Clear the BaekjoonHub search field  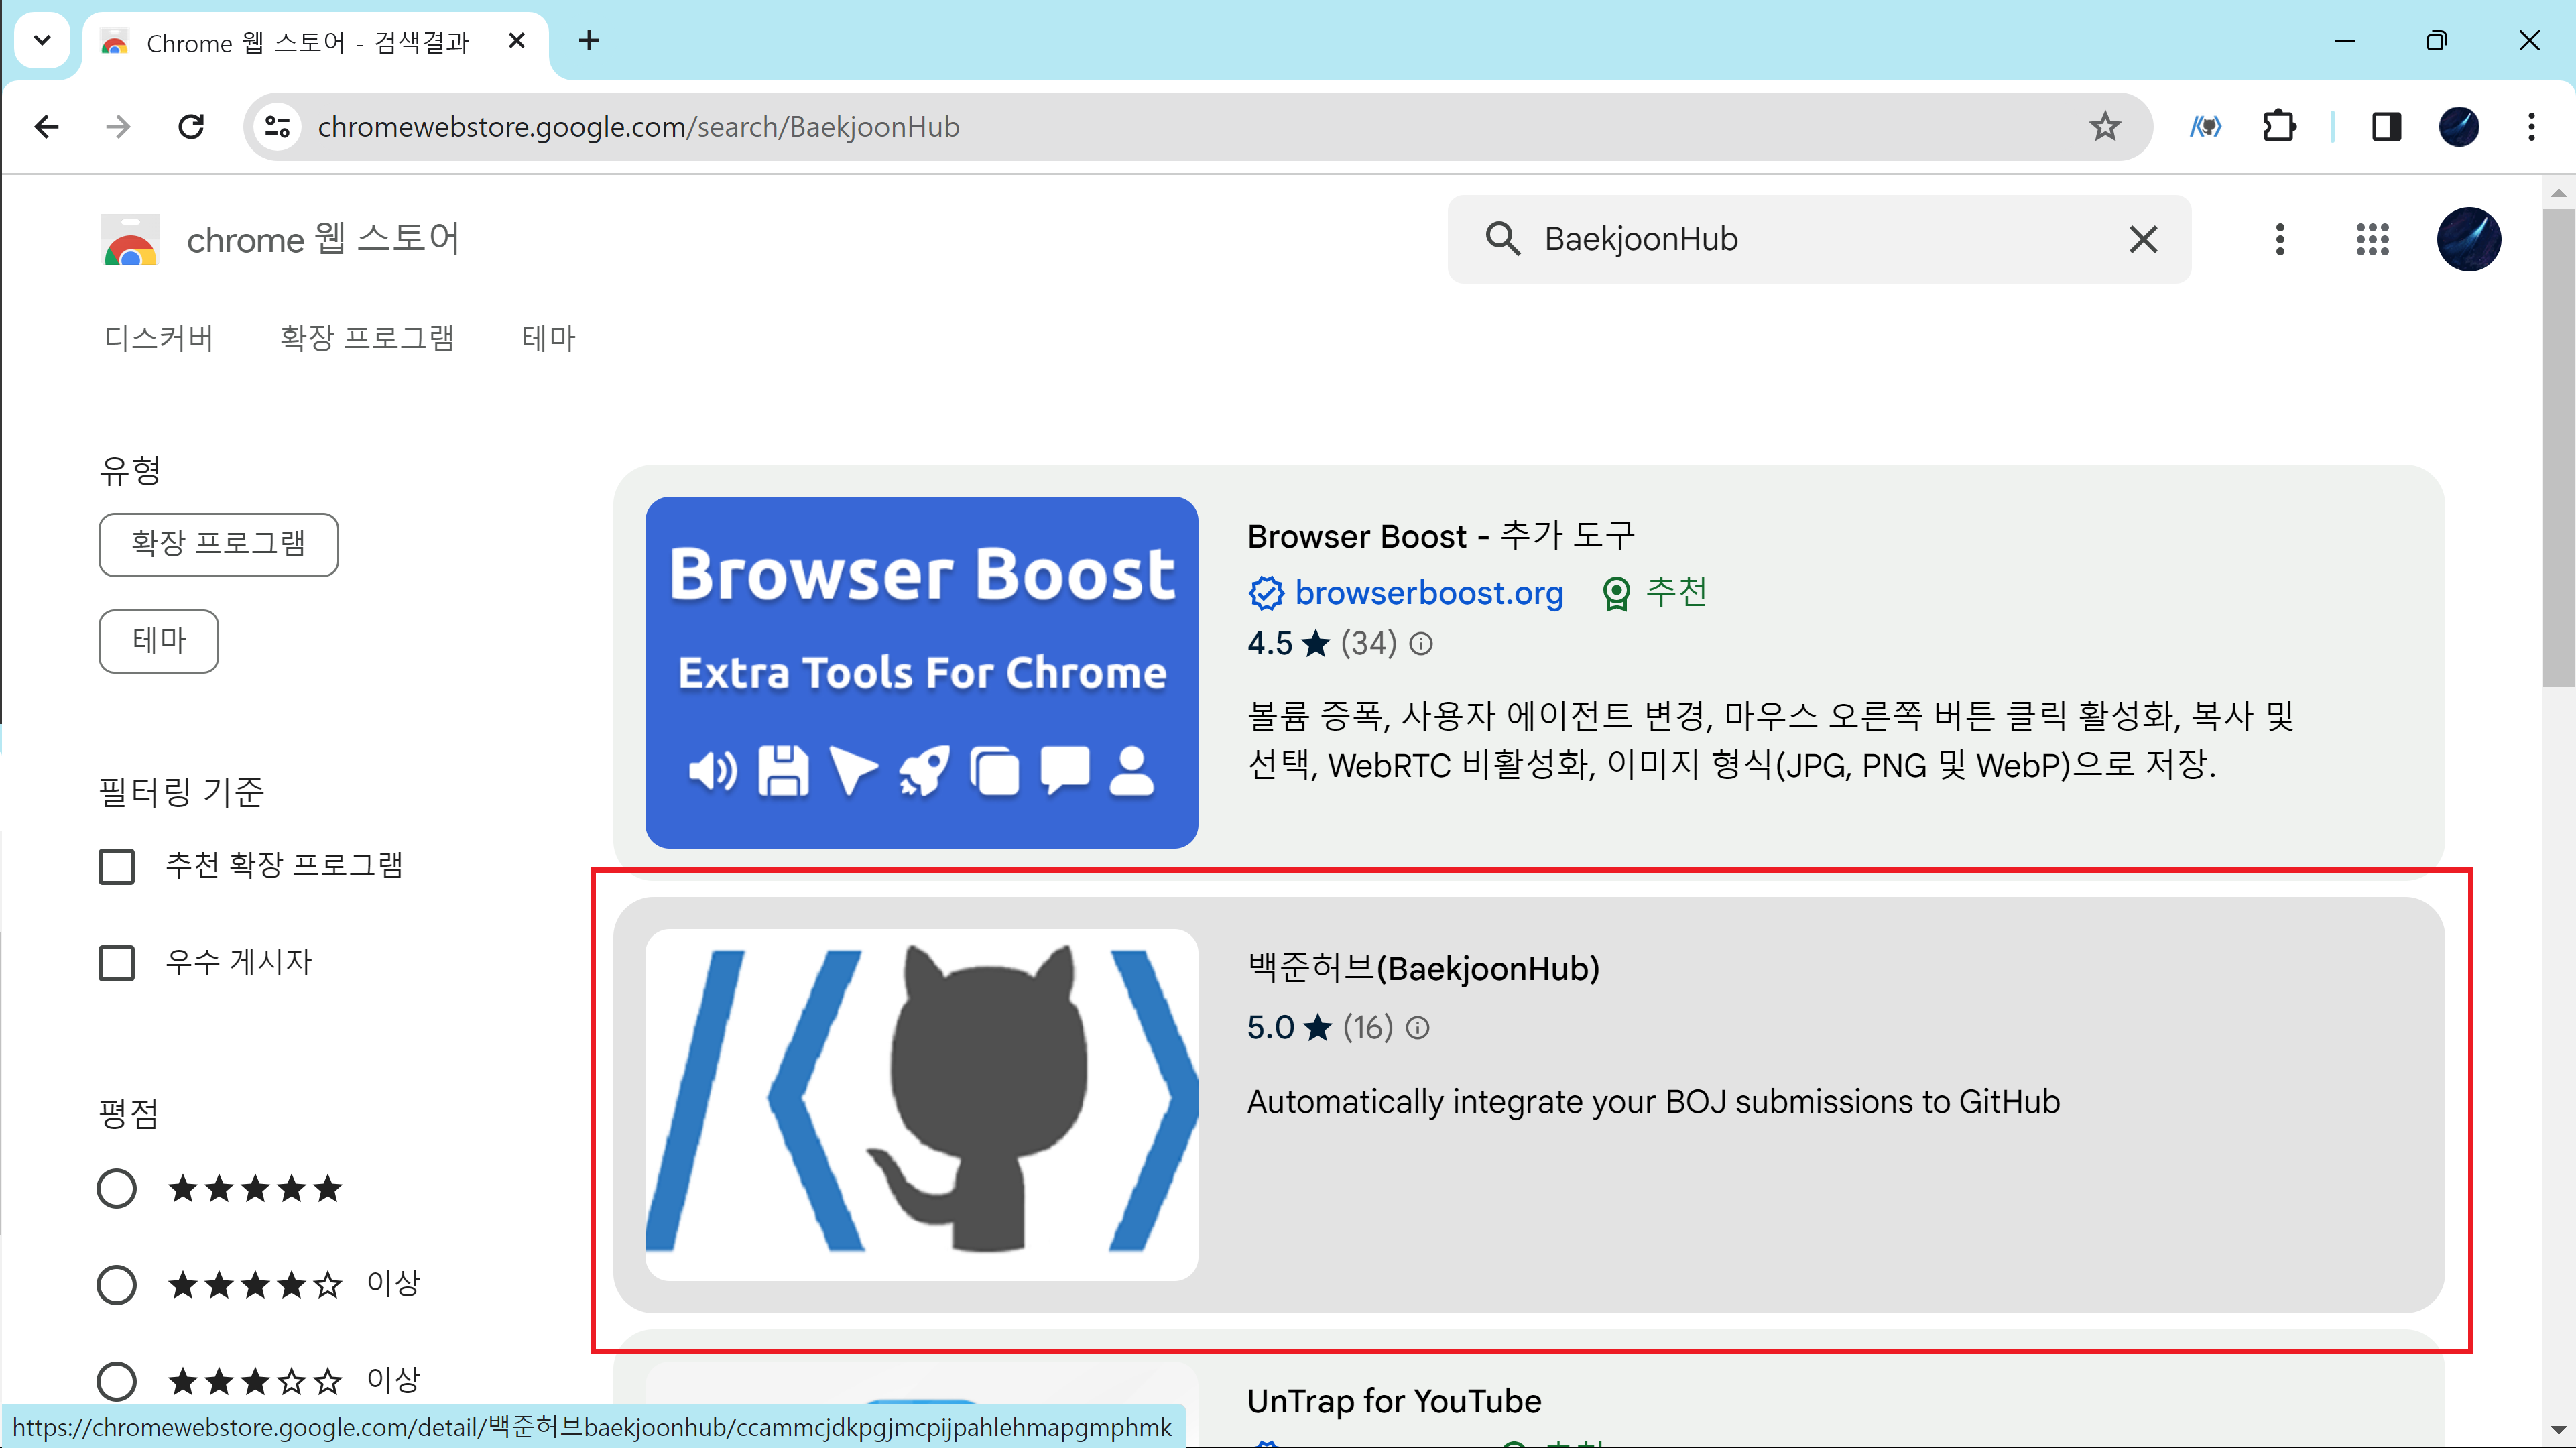pos(2143,239)
